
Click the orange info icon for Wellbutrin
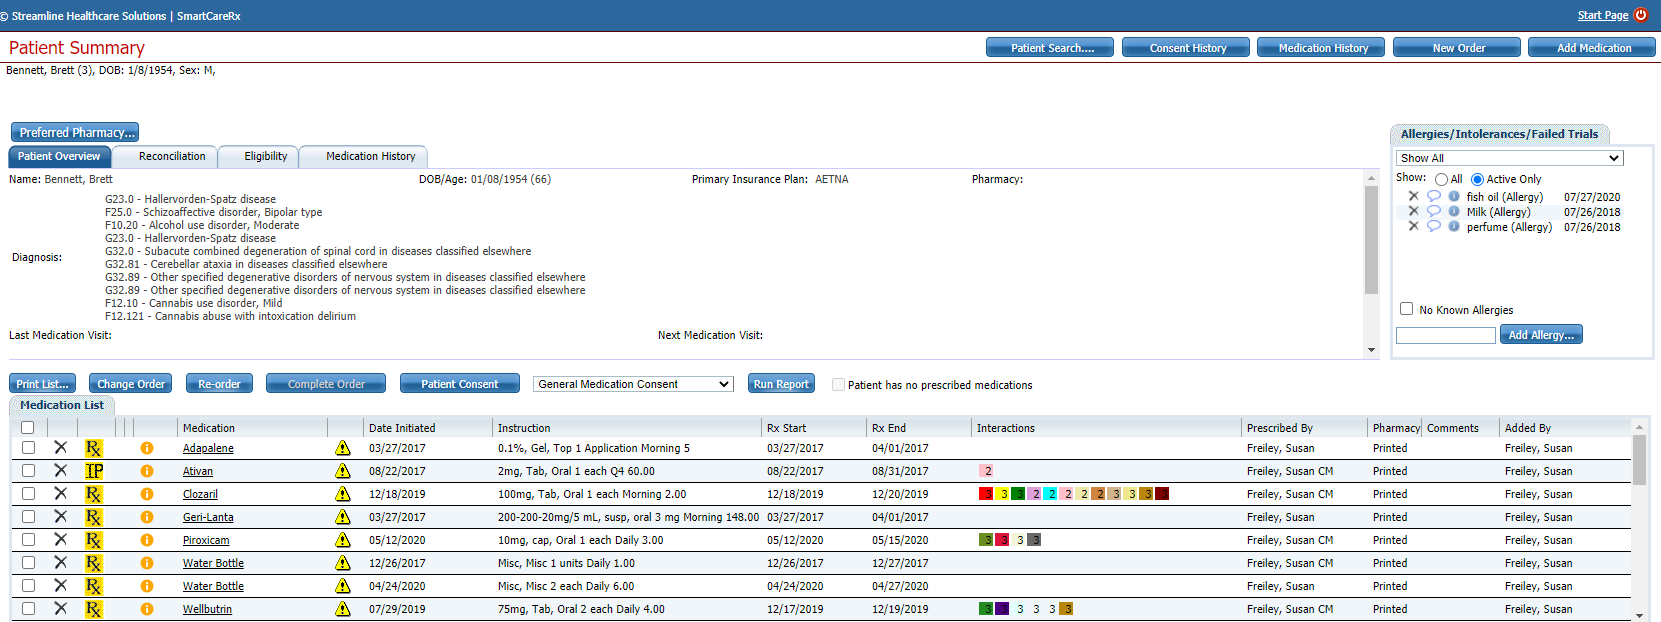(147, 609)
